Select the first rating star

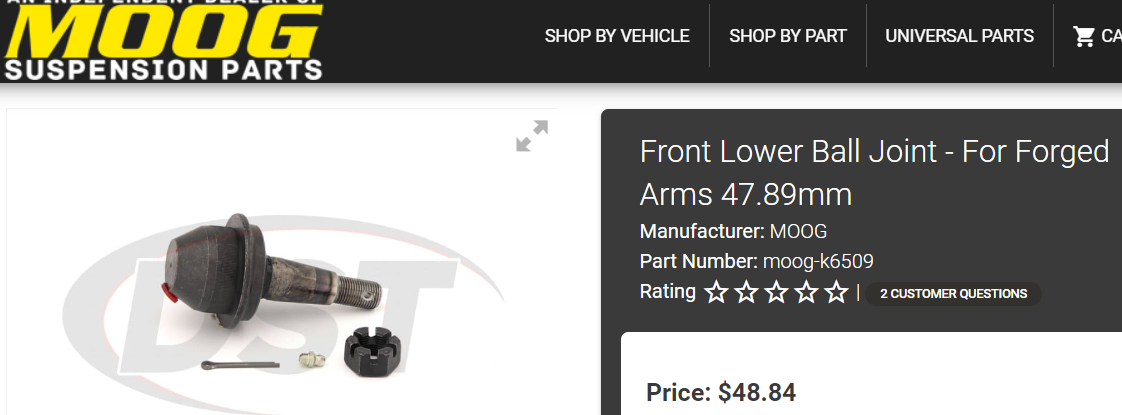coord(716,292)
